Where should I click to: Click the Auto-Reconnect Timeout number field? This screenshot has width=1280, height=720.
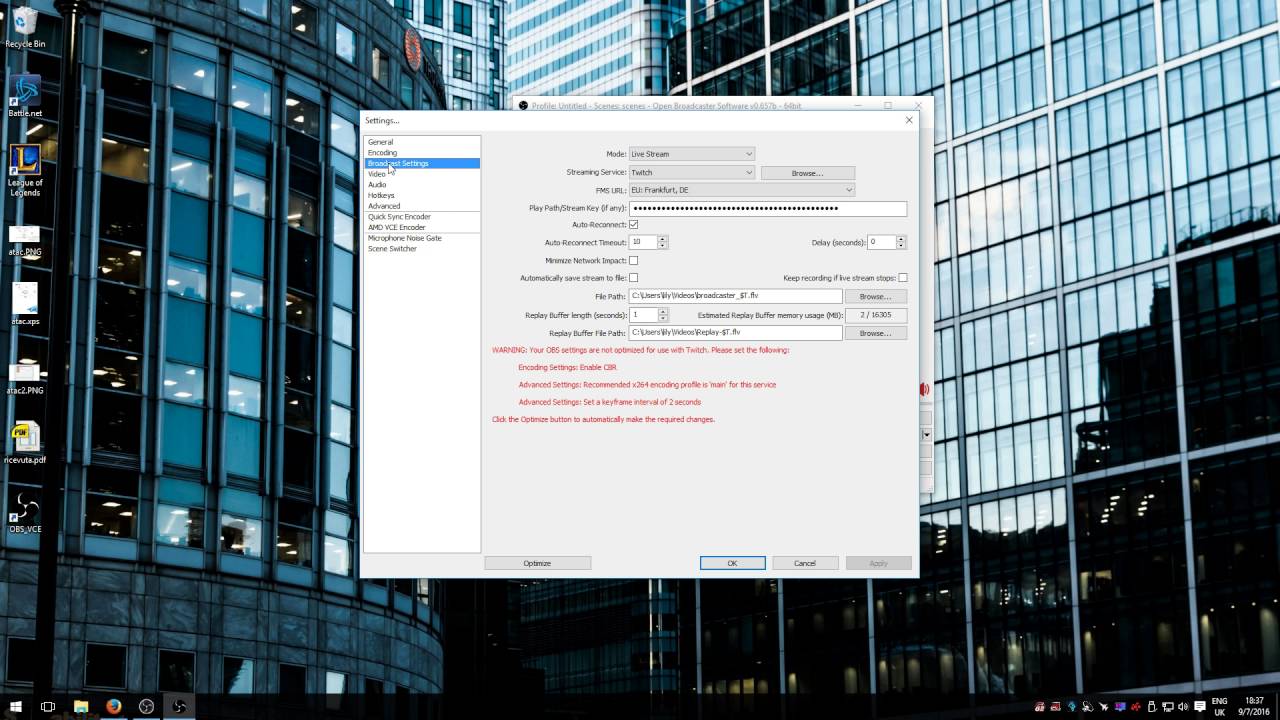[643, 242]
